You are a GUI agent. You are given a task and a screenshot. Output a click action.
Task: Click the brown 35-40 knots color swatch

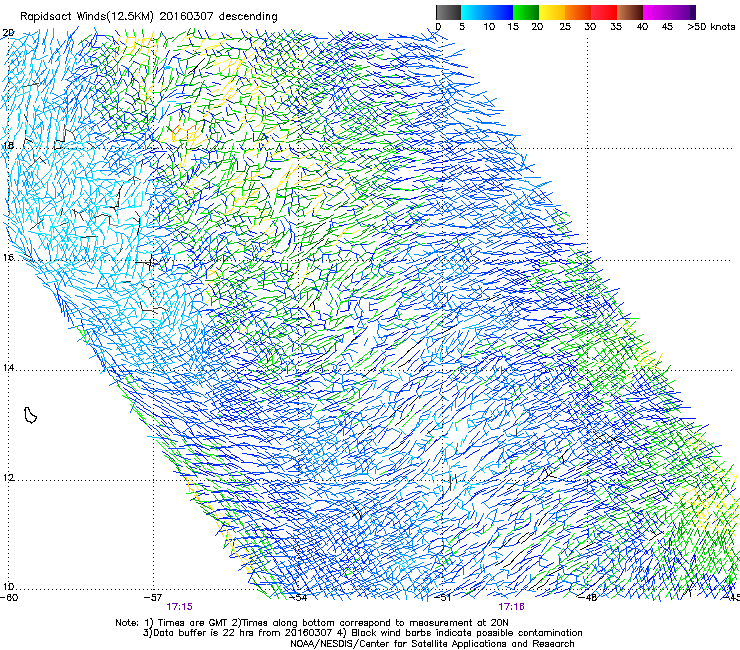(630, 12)
